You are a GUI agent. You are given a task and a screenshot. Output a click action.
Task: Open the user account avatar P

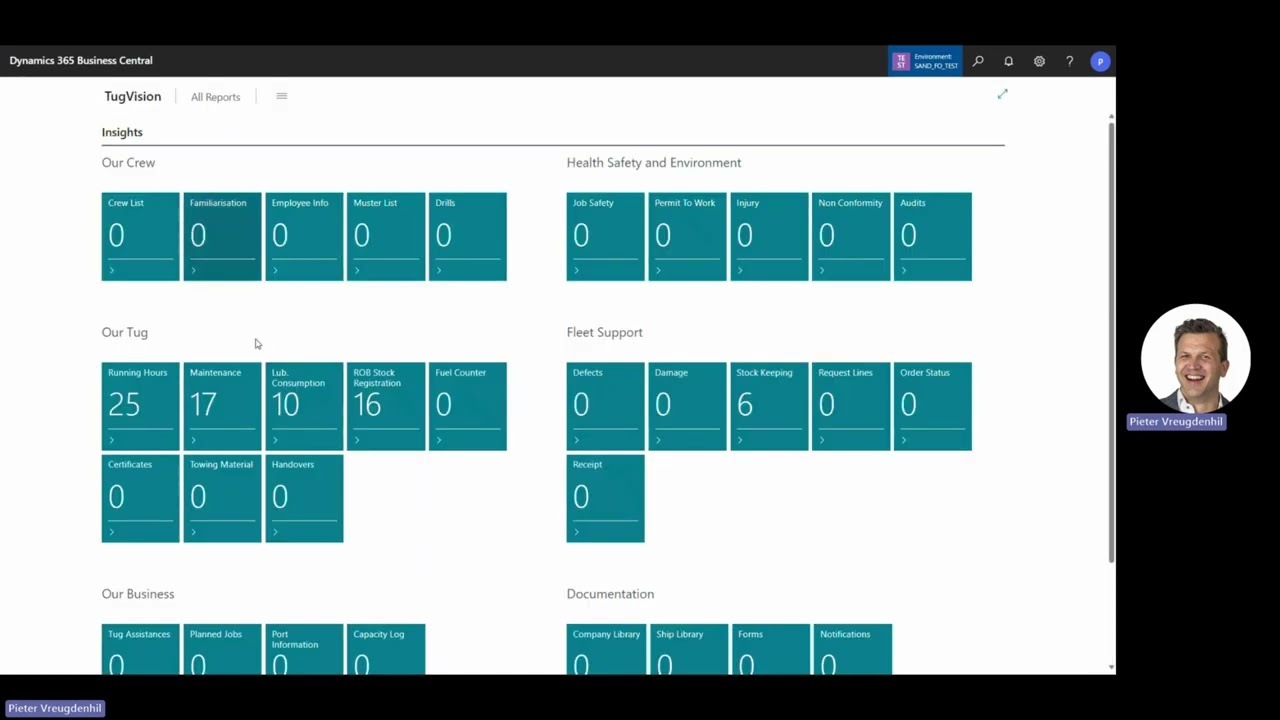pyautogui.click(x=1100, y=61)
